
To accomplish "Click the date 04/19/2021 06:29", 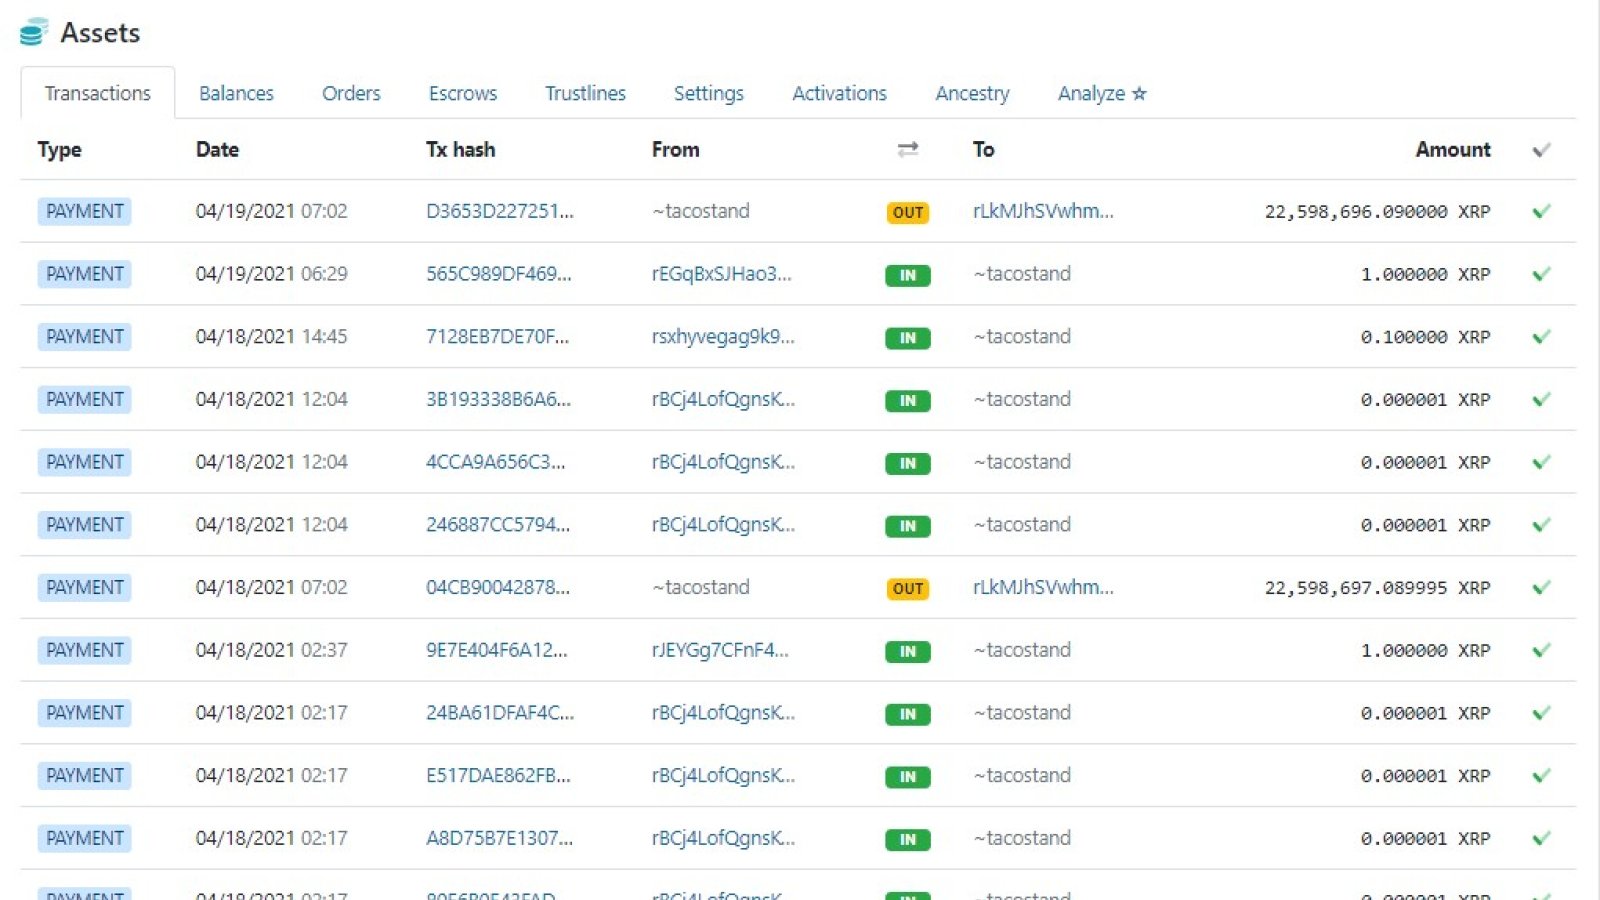I will tap(272, 274).
